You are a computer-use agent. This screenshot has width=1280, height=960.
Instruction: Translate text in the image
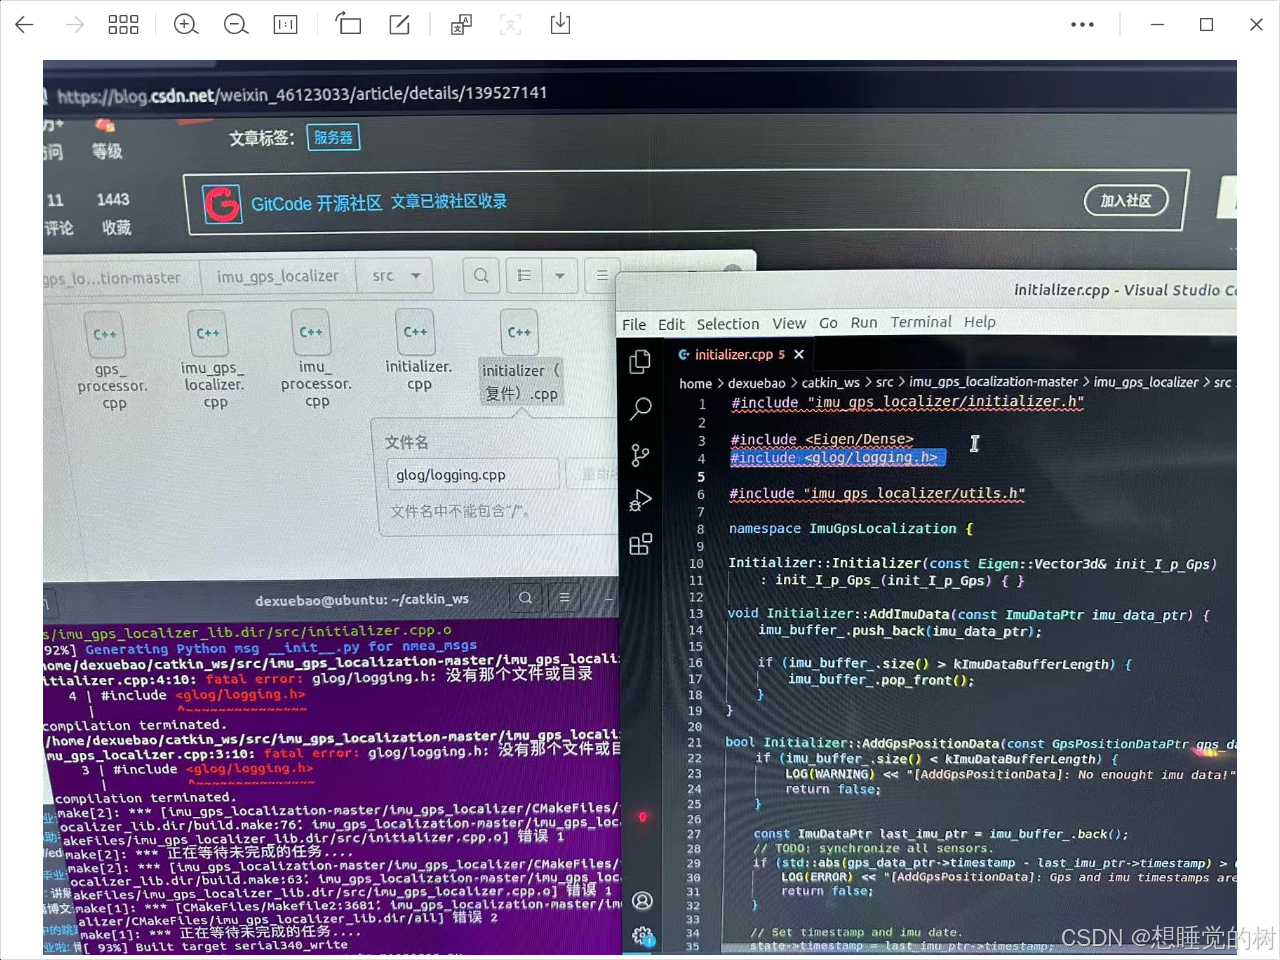[460, 24]
